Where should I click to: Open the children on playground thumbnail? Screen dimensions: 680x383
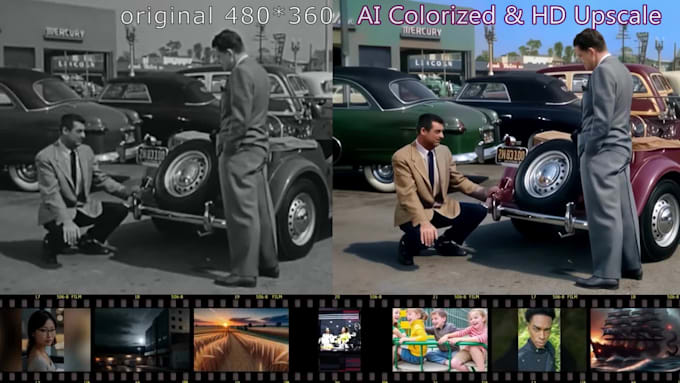click(440, 340)
